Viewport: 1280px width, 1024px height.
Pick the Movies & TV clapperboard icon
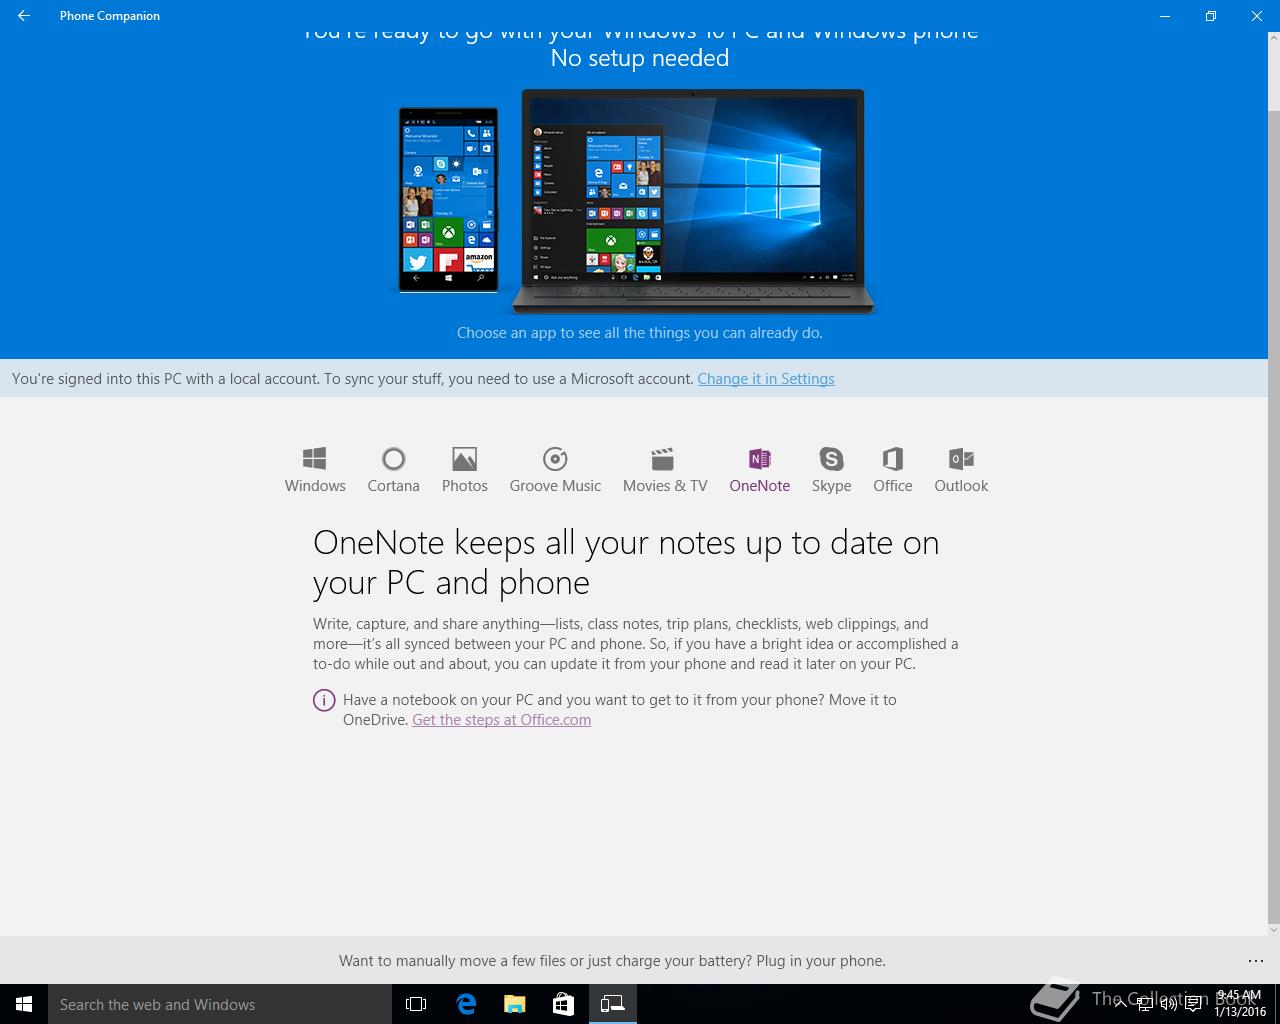pos(662,459)
